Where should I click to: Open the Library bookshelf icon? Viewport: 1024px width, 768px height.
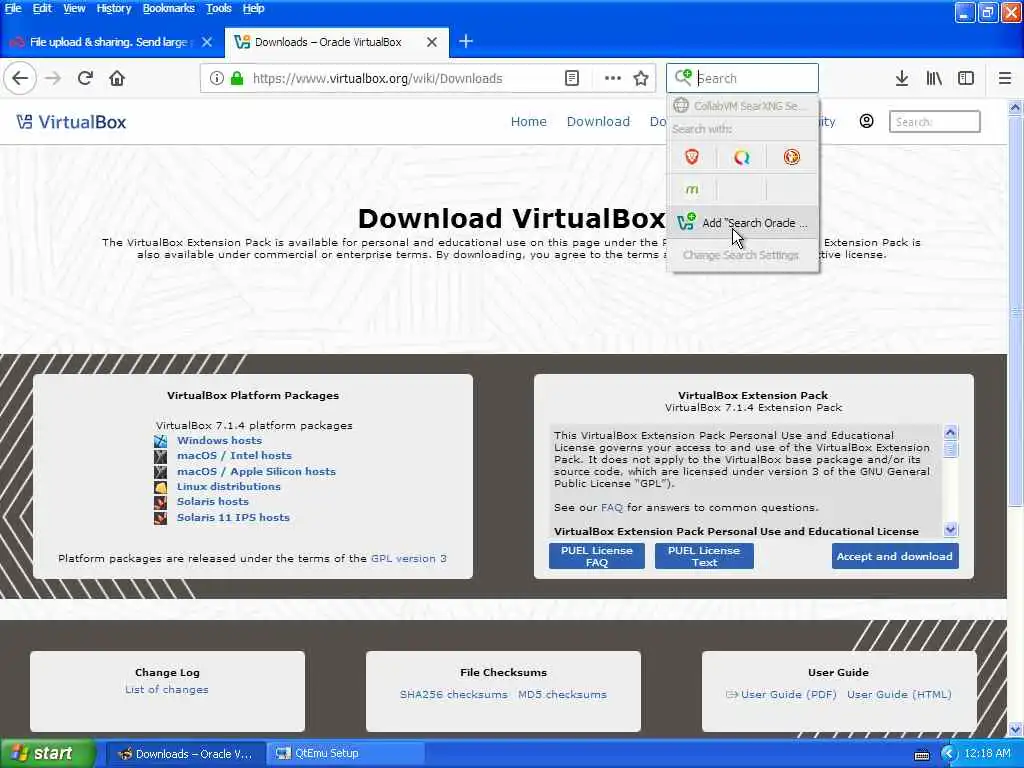pyautogui.click(x=934, y=78)
